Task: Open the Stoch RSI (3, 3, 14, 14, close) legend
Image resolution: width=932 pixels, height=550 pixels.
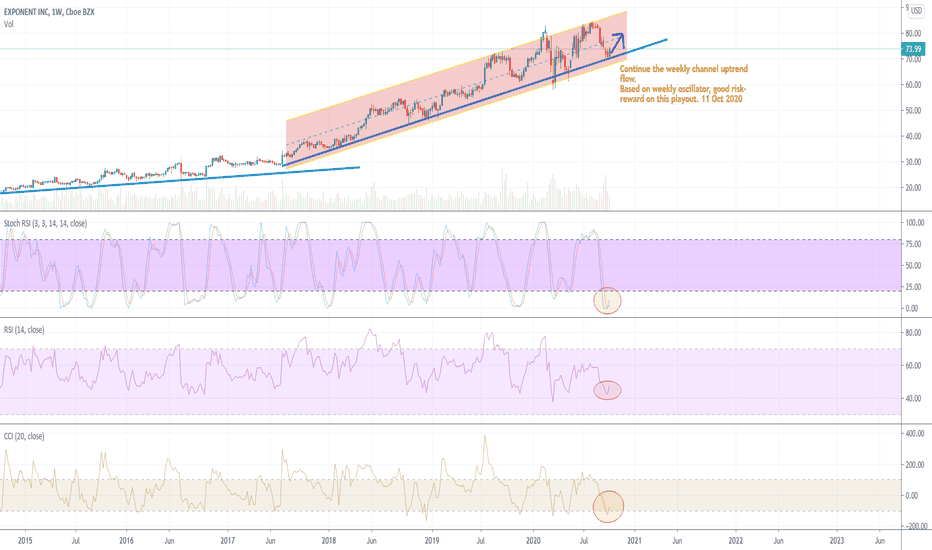Action: 45,224
